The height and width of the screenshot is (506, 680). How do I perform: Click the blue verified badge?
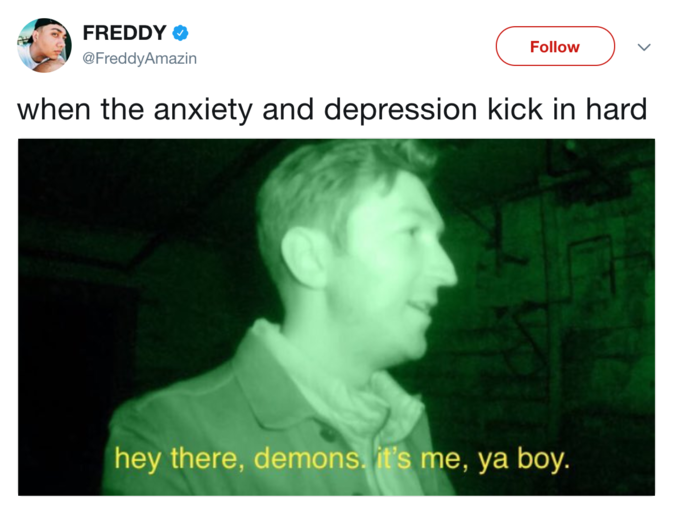(180, 33)
